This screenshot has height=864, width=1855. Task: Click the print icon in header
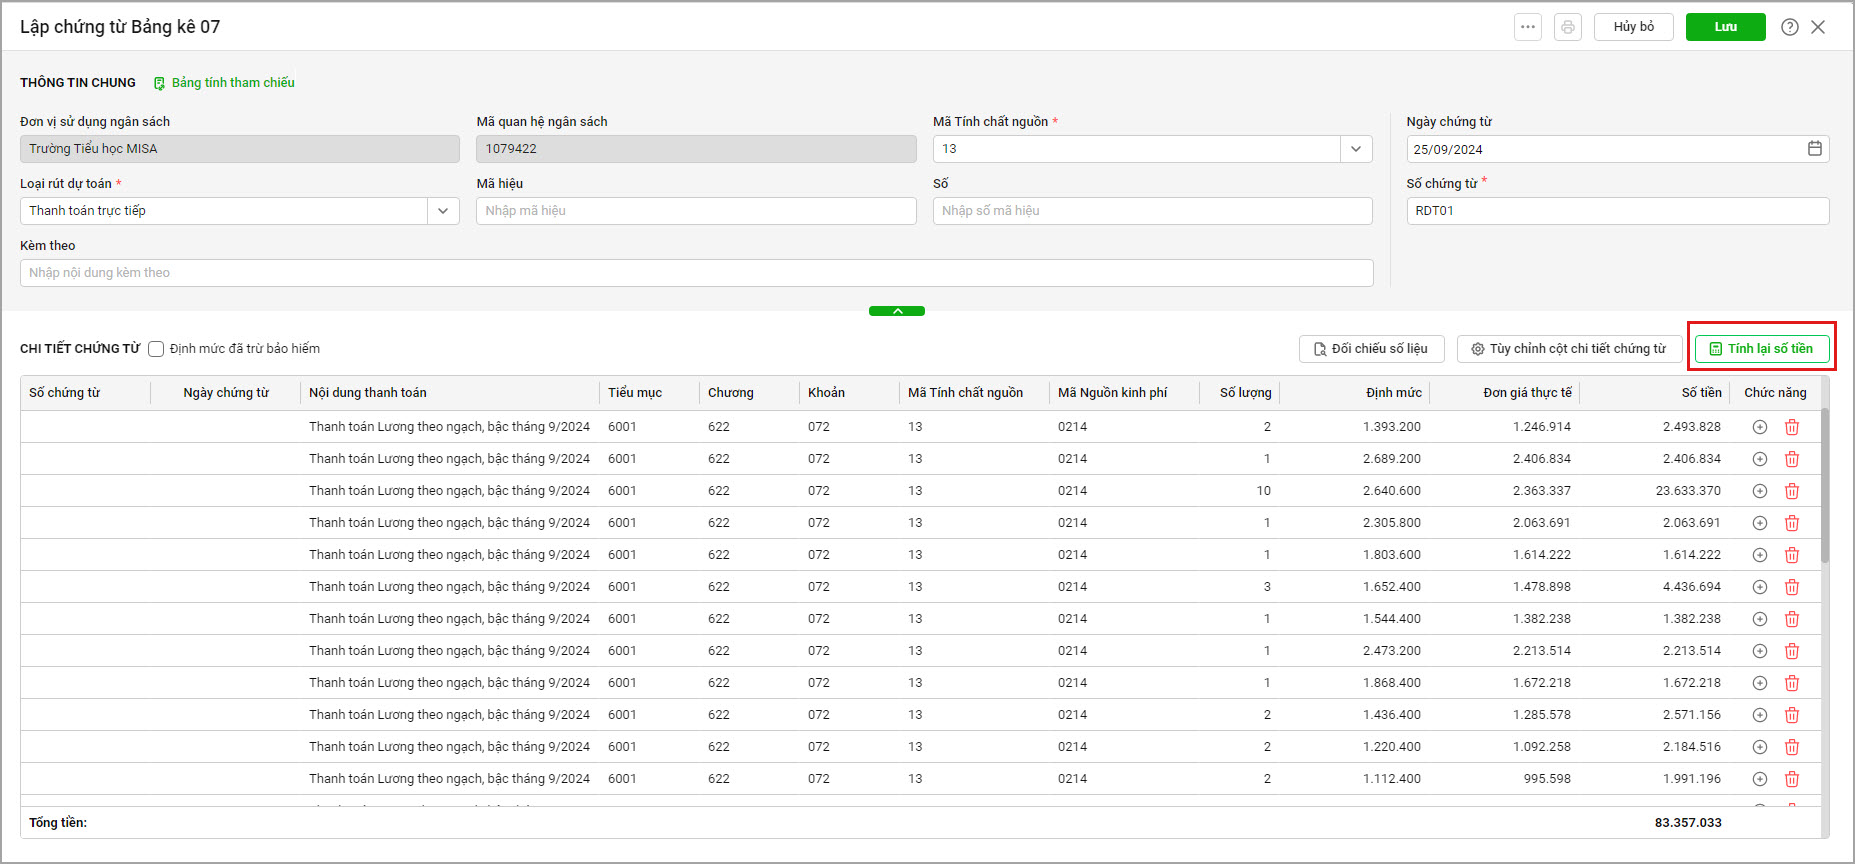click(1567, 27)
